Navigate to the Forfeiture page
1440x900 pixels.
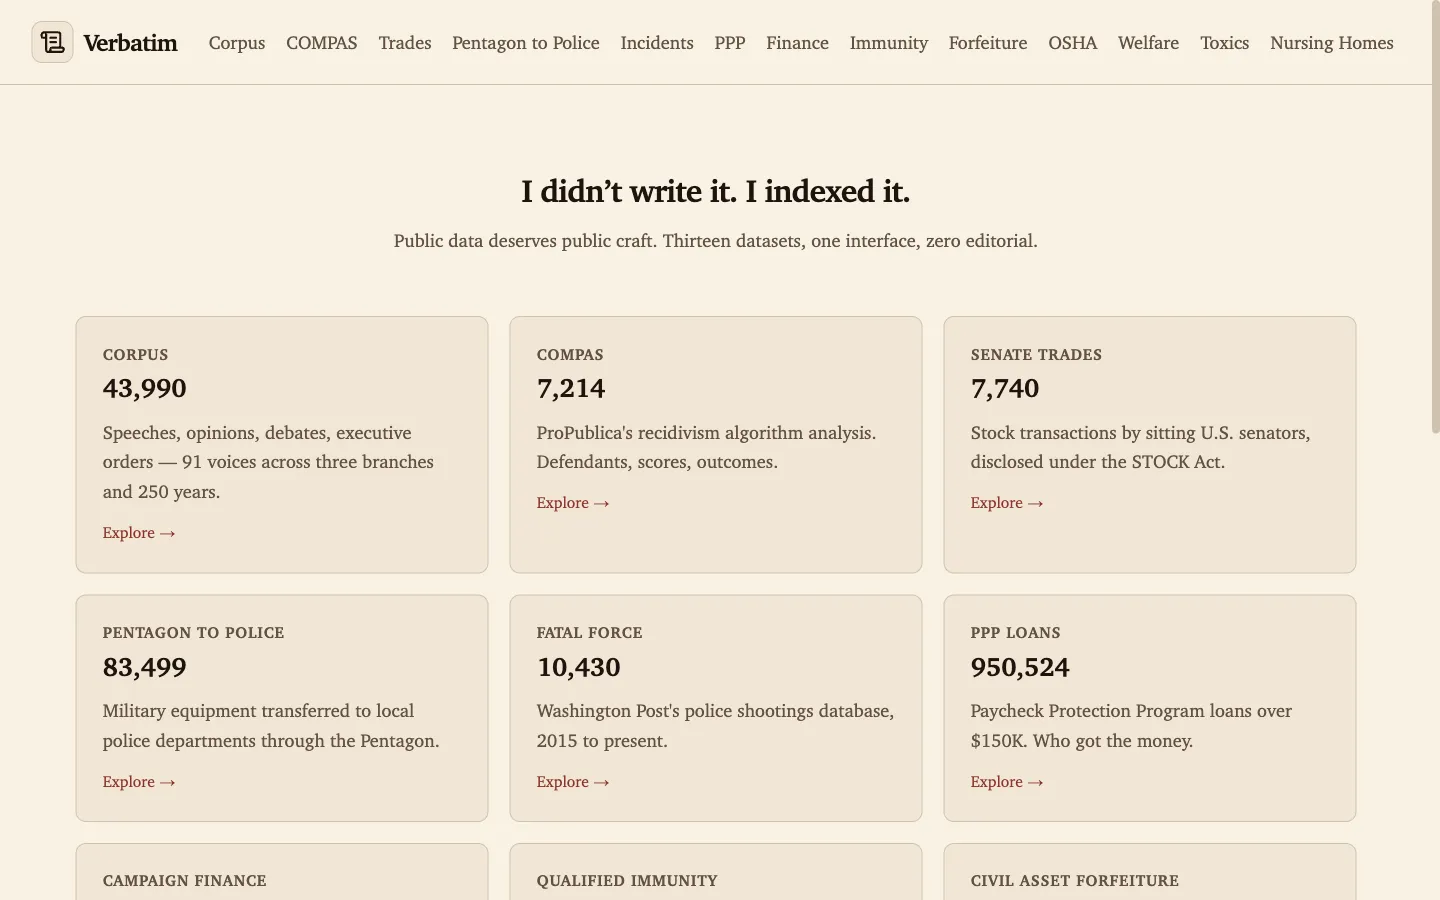tap(987, 43)
